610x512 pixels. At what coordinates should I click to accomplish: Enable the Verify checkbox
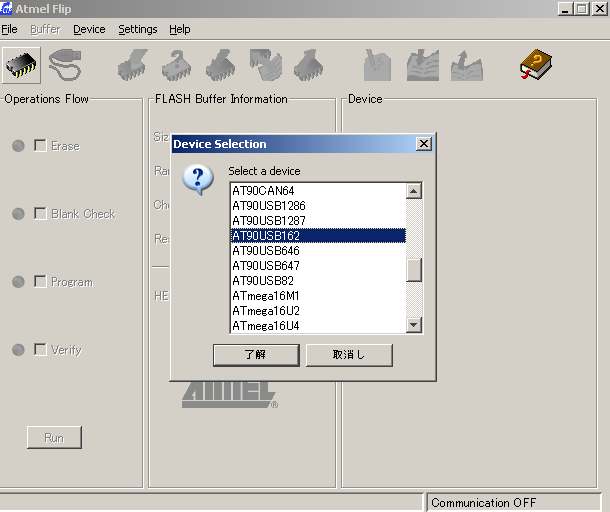pos(40,349)
